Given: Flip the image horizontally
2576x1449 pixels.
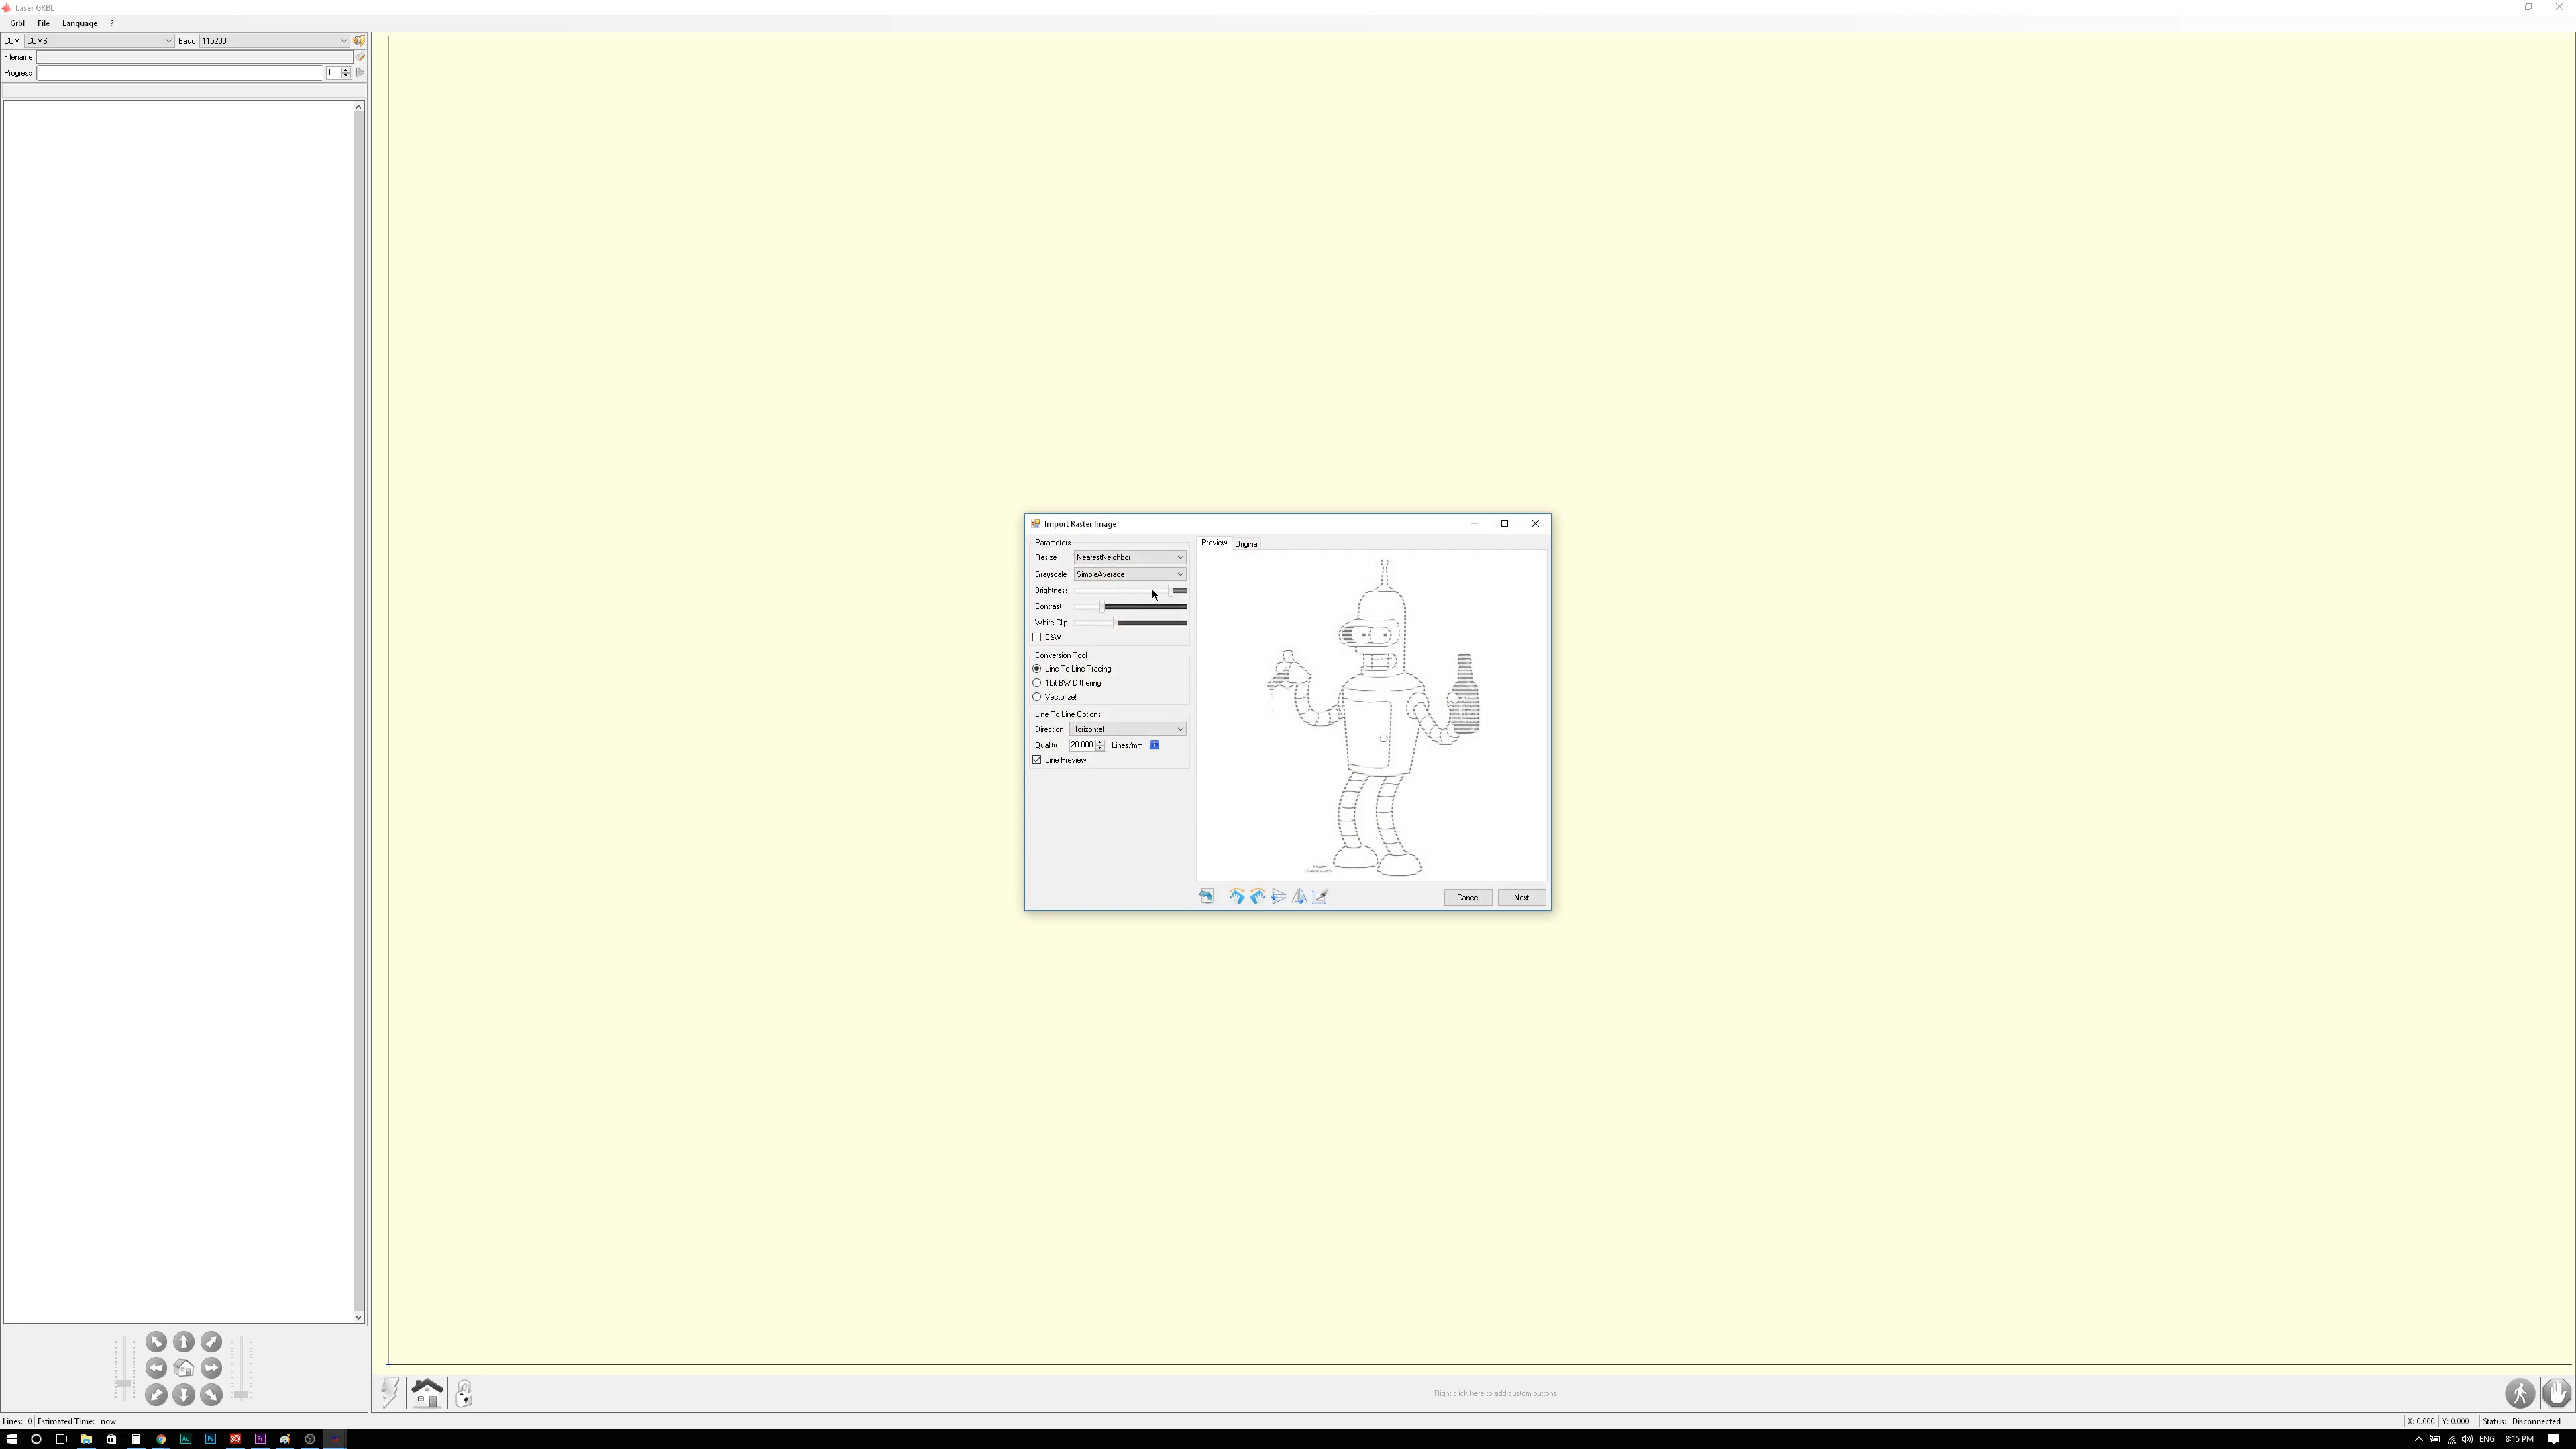Looking at the screenshot, I should (x=1299, y=896).
